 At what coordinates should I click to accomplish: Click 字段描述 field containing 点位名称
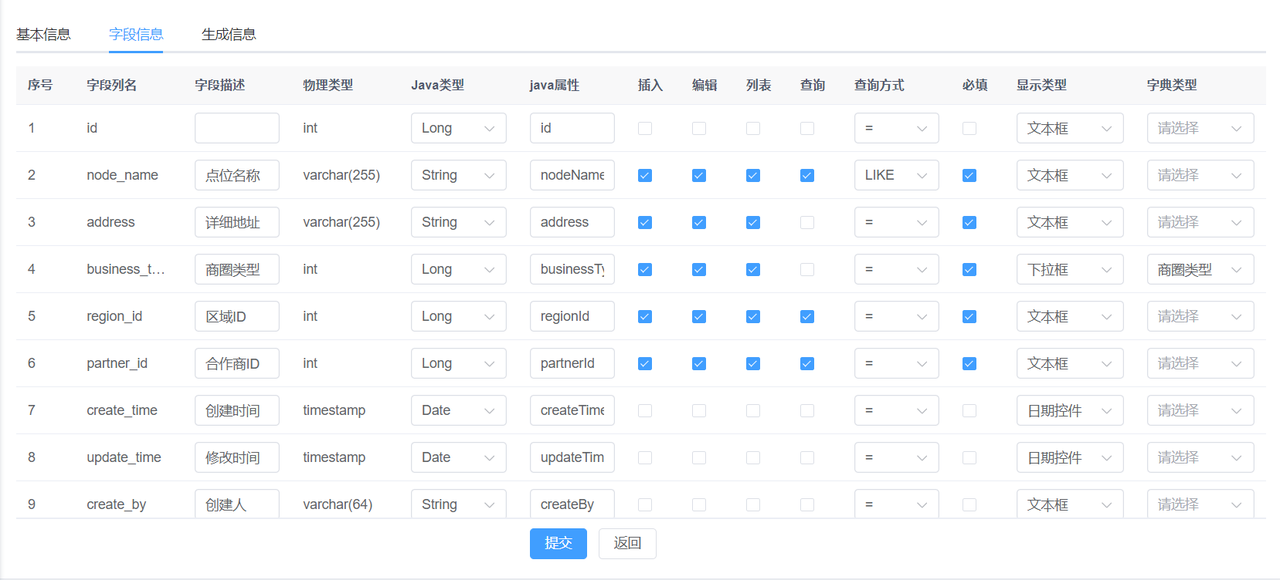point(237,175)
